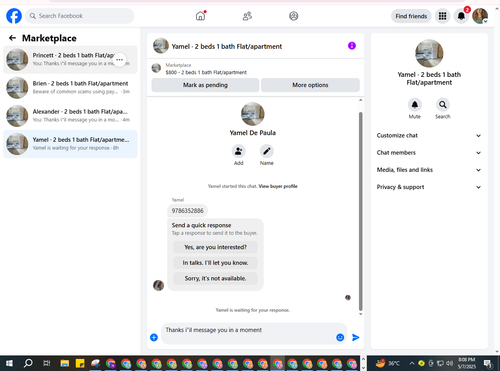Viewport: 500px width, 371px height.
Task: Click Yamel De Paula profile picture in chat
Action: click(x=253, y=114)
